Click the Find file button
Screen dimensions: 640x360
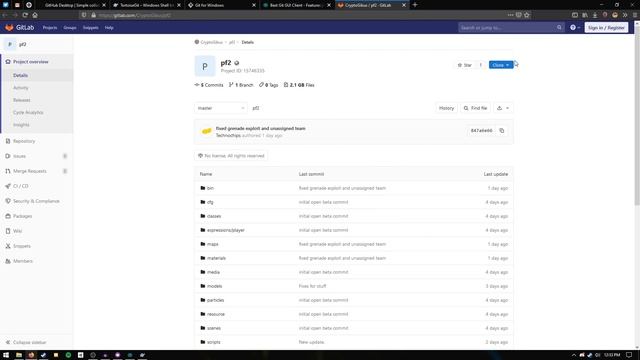476,108
